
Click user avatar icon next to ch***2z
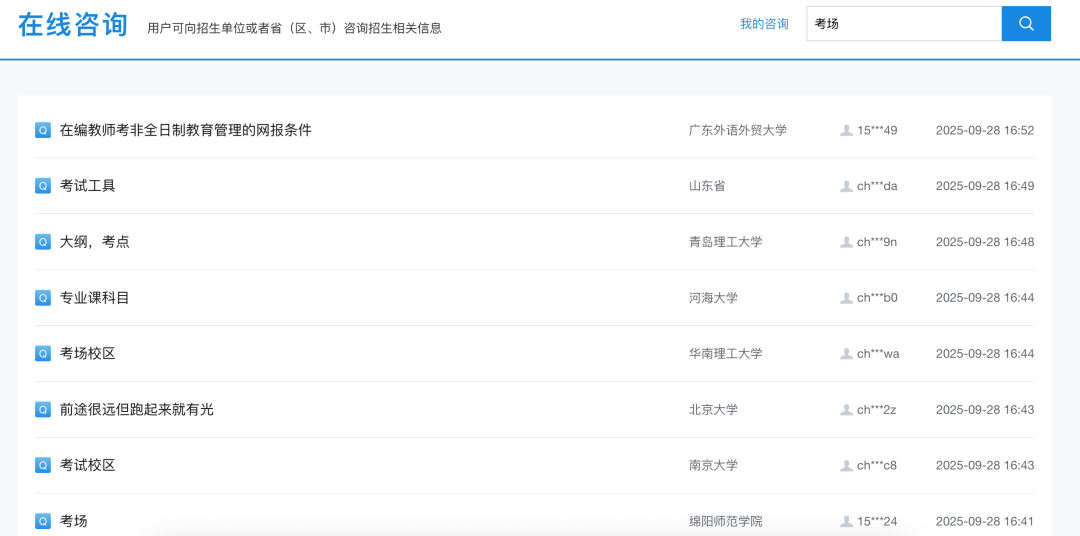[x=847, y=410]
